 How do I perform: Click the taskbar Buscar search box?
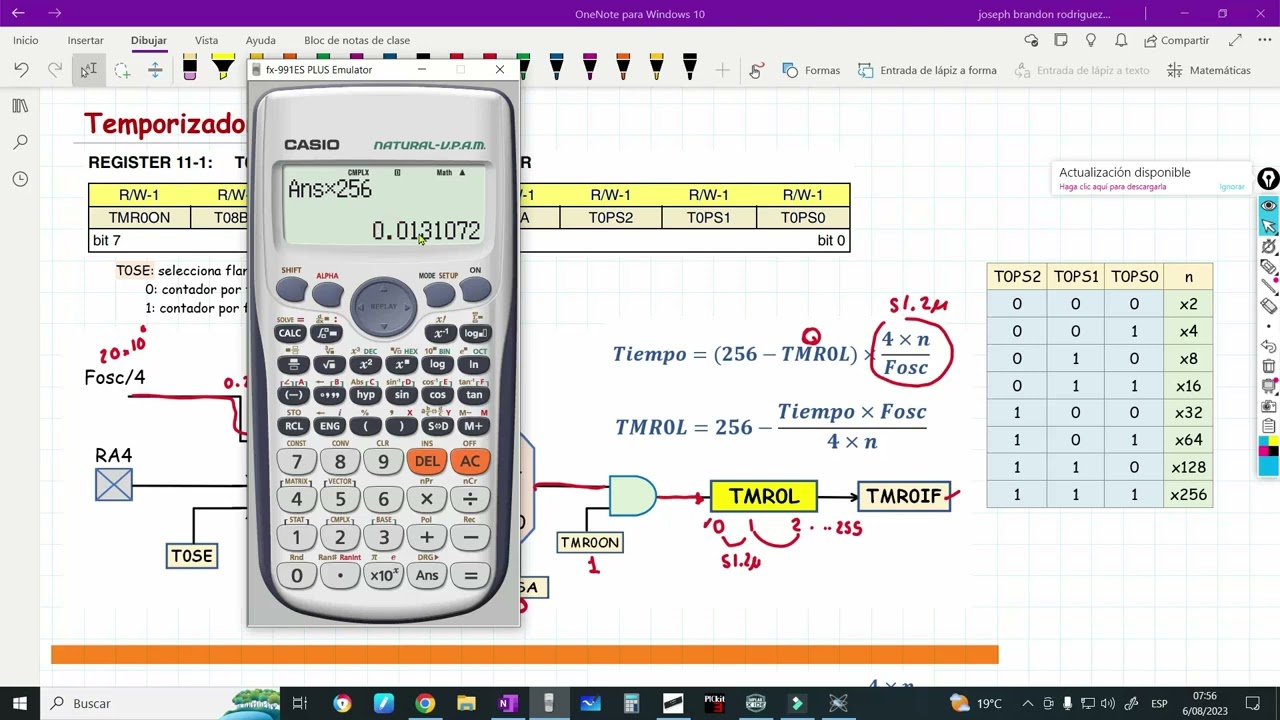160,703
